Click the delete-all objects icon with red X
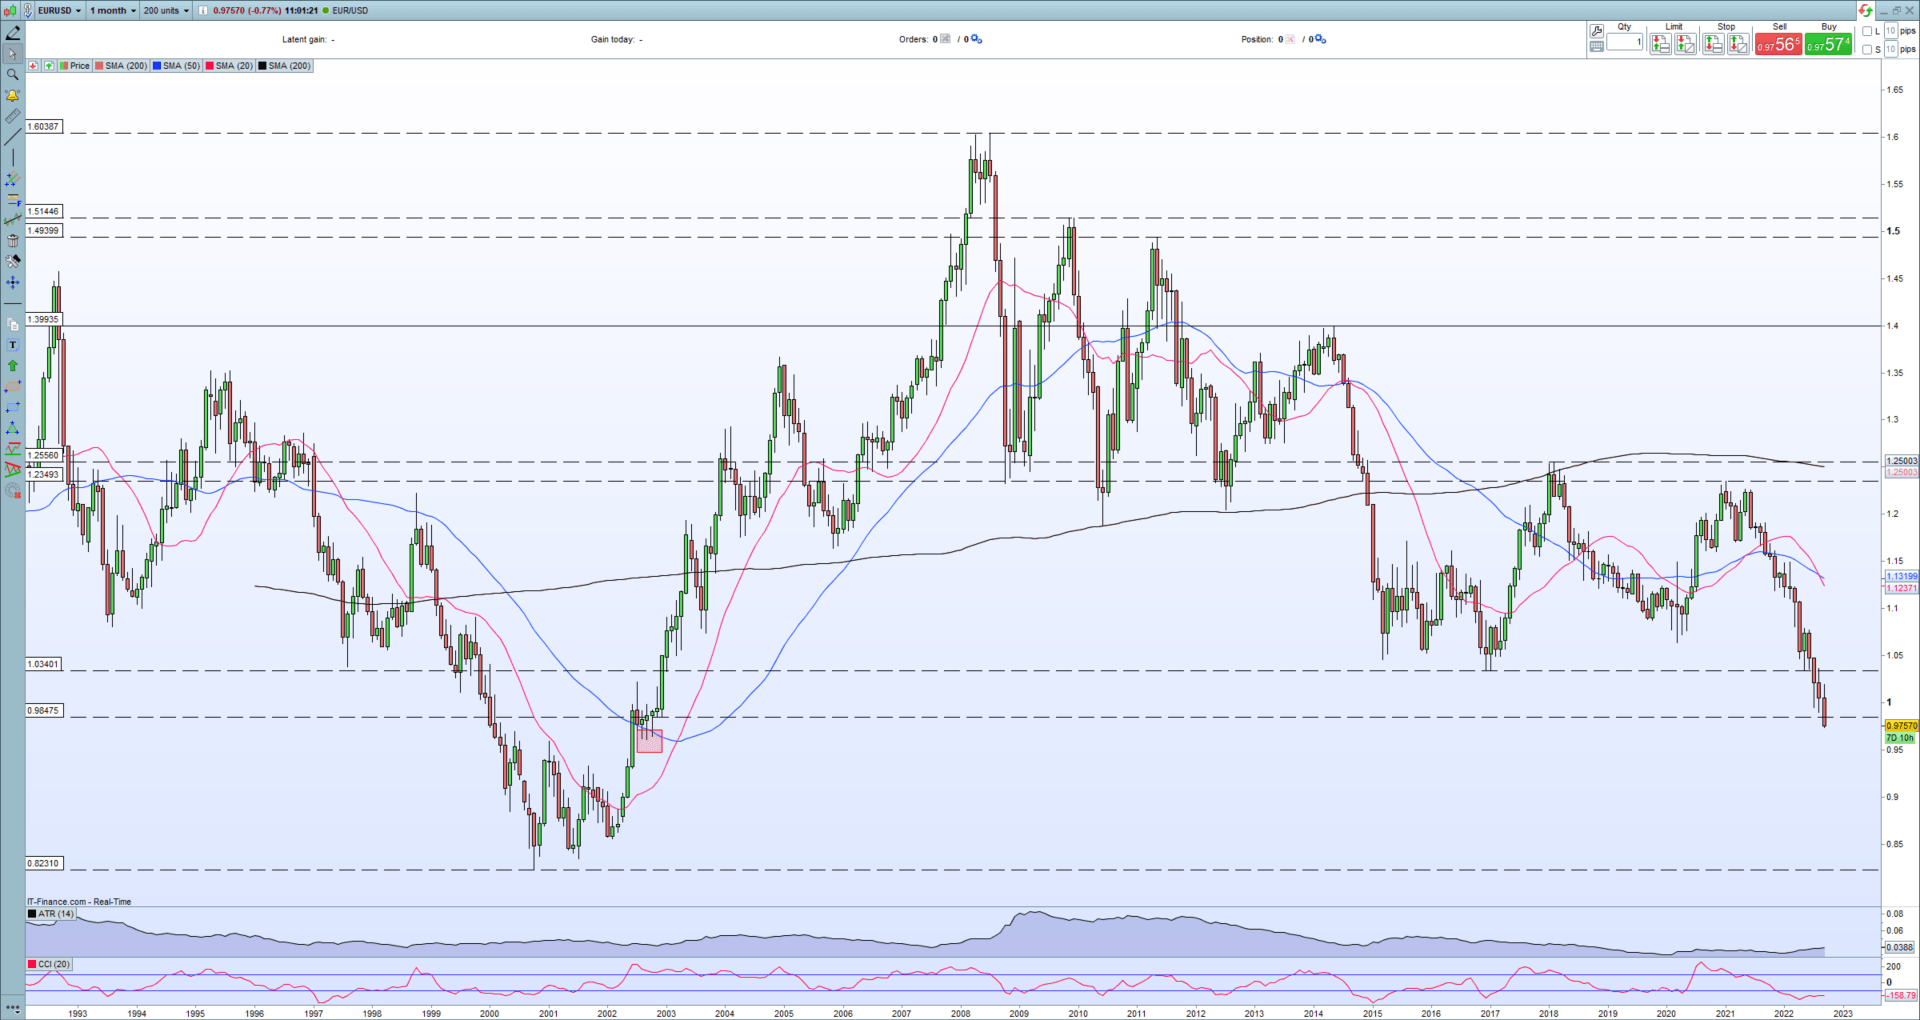 click(x=13, y=490)
